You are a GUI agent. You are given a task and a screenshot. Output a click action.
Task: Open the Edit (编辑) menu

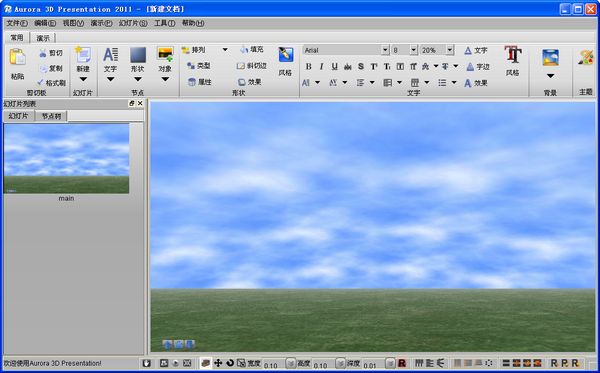click(45, 23)
